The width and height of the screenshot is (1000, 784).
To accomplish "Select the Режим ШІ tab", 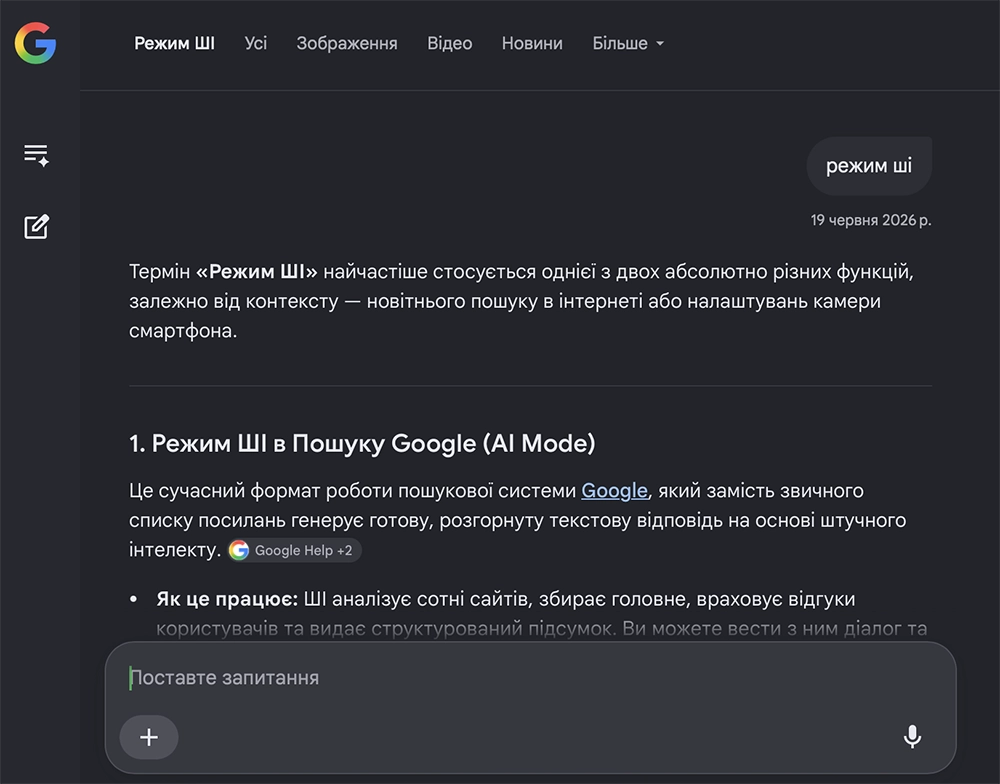I will pos(174,43).
